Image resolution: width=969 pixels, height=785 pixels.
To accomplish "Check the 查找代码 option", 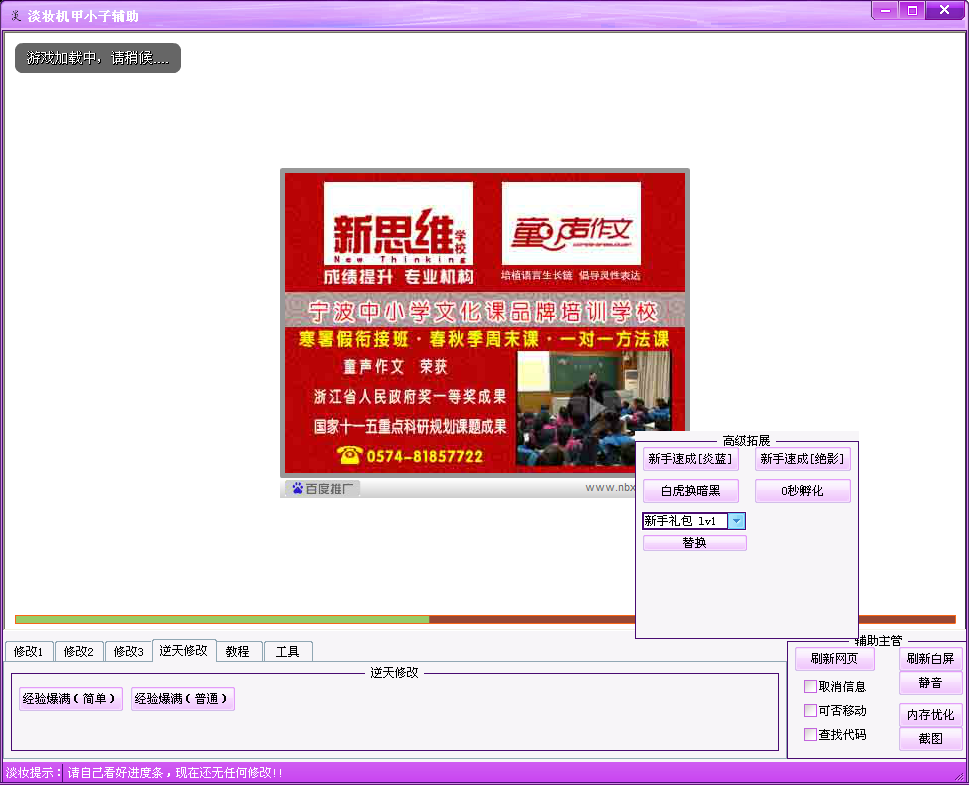I will pyautogui.click(x=811, y=735).
